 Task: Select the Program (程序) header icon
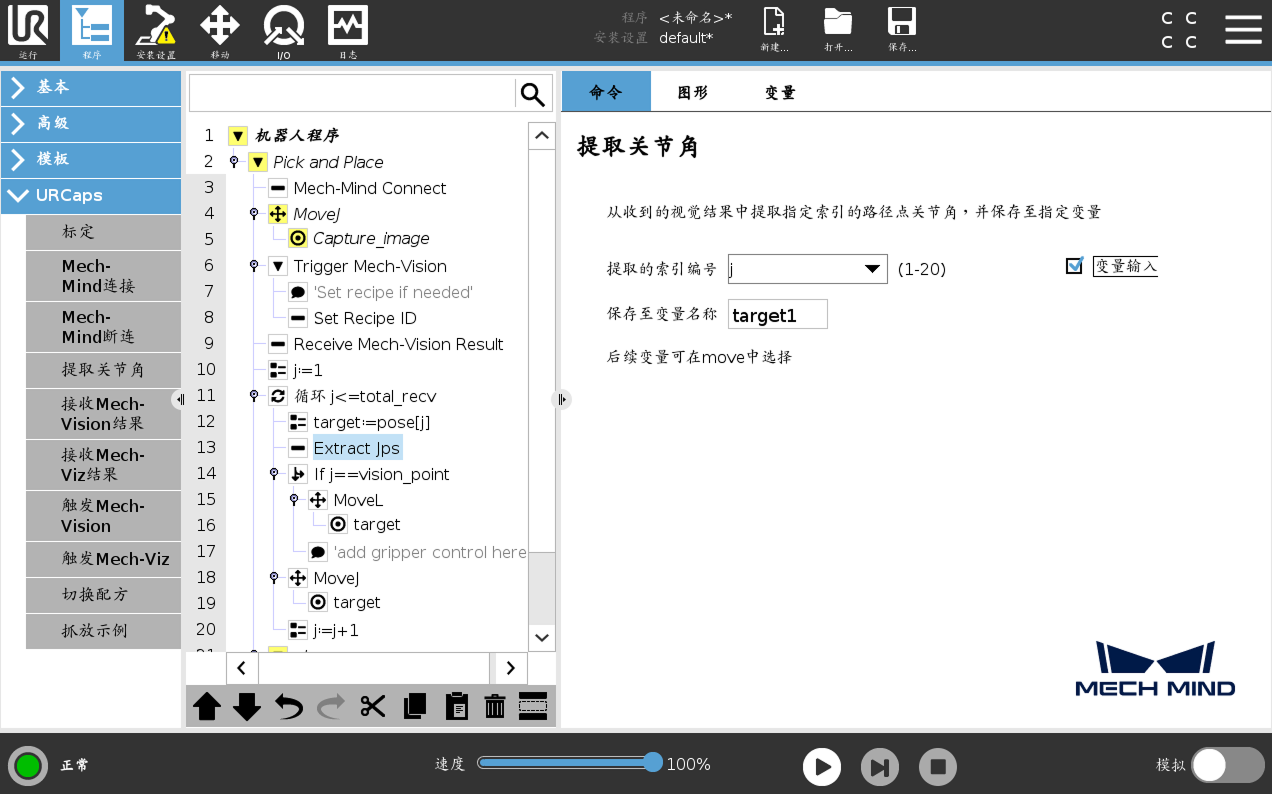pos(91,30)
